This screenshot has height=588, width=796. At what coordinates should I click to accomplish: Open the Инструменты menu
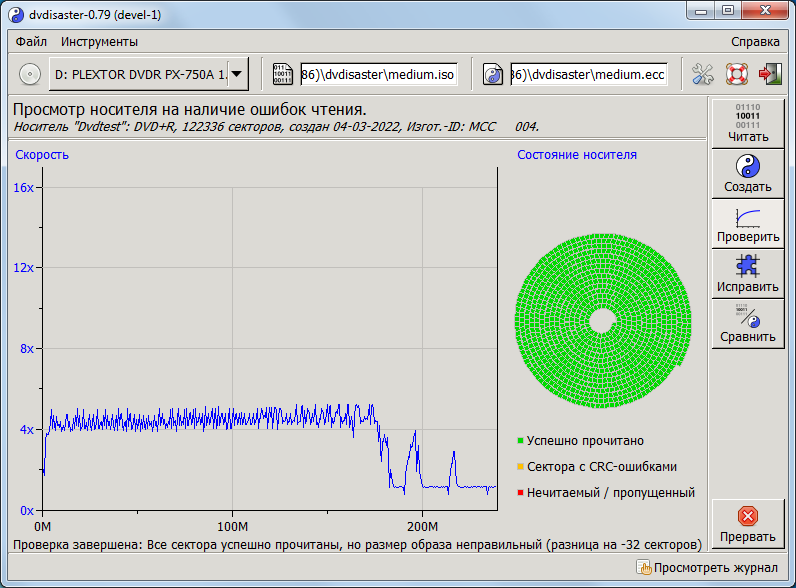pyautogui.click(x=99, y=42)
